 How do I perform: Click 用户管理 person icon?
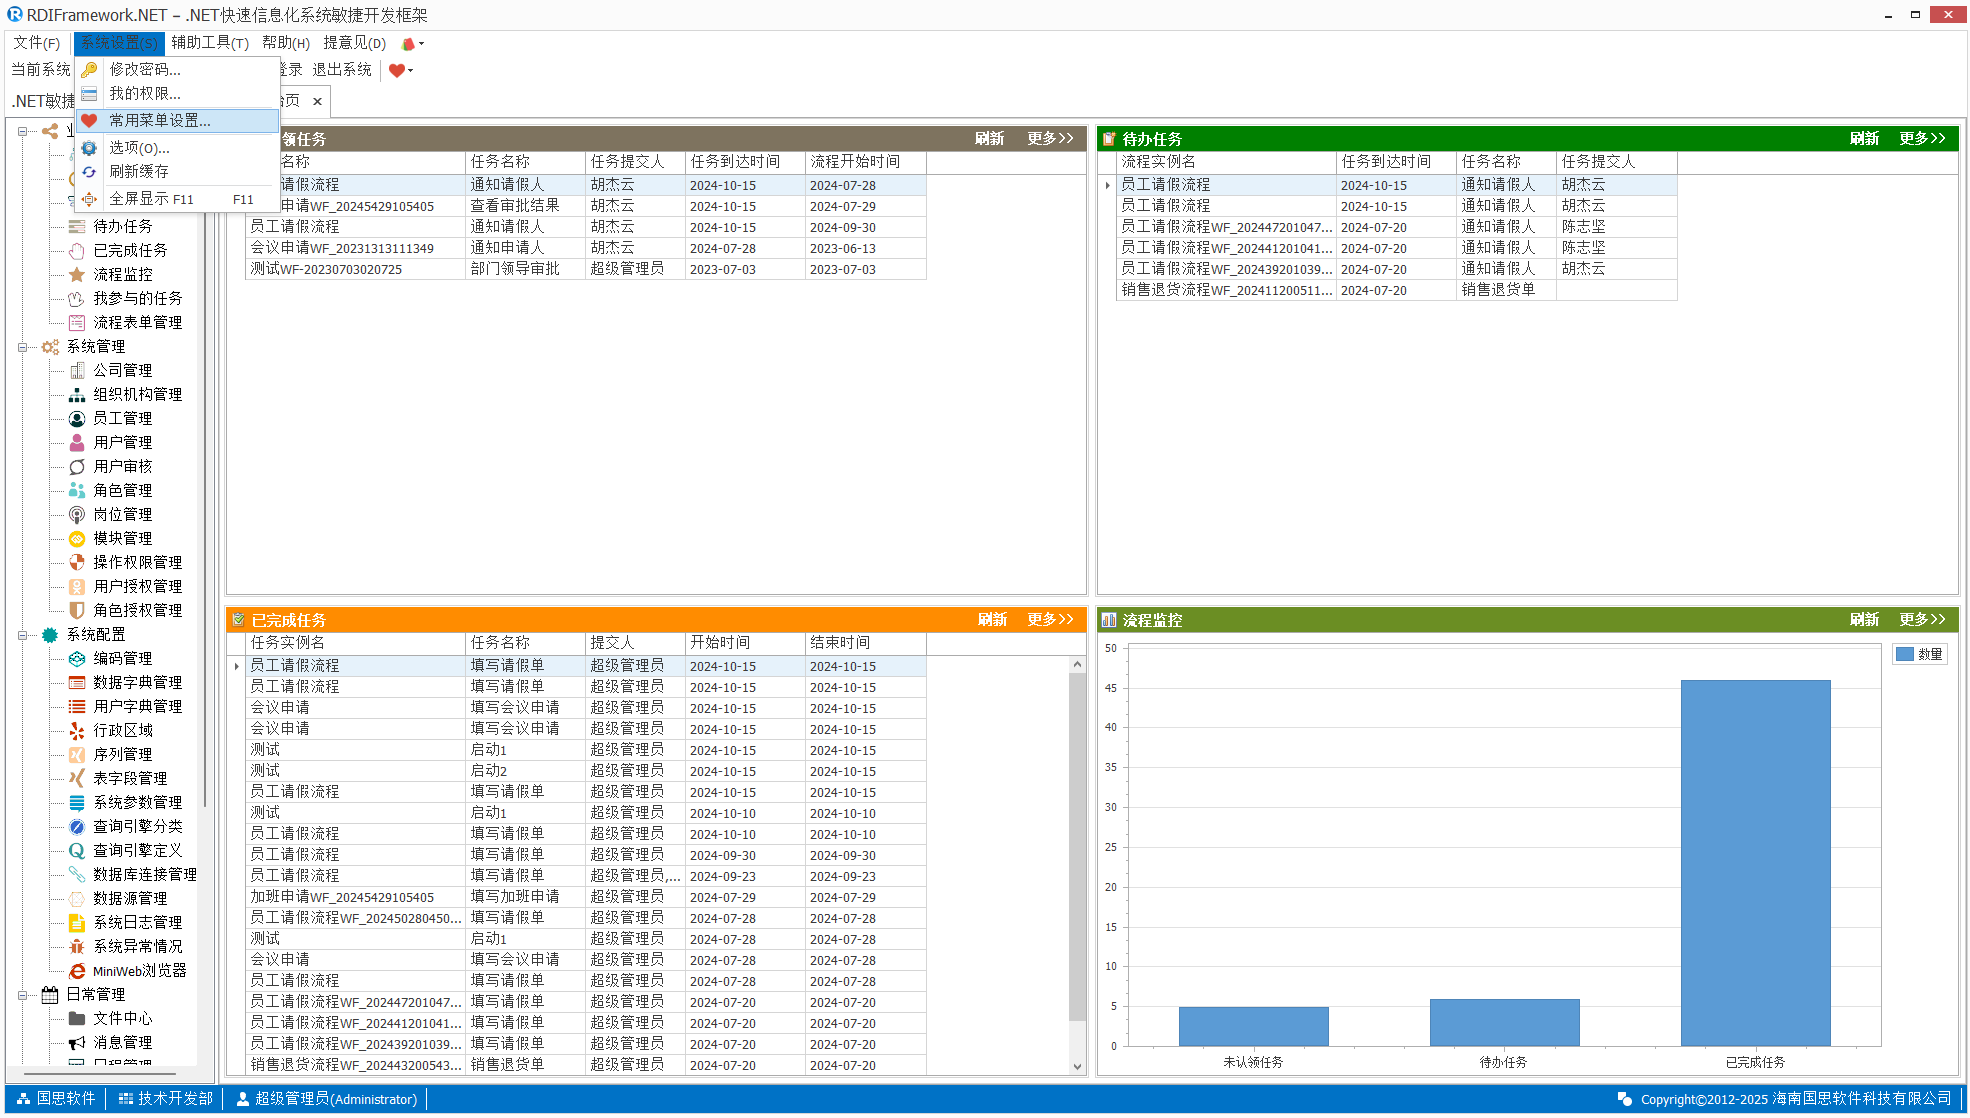[x=77, y=442]
